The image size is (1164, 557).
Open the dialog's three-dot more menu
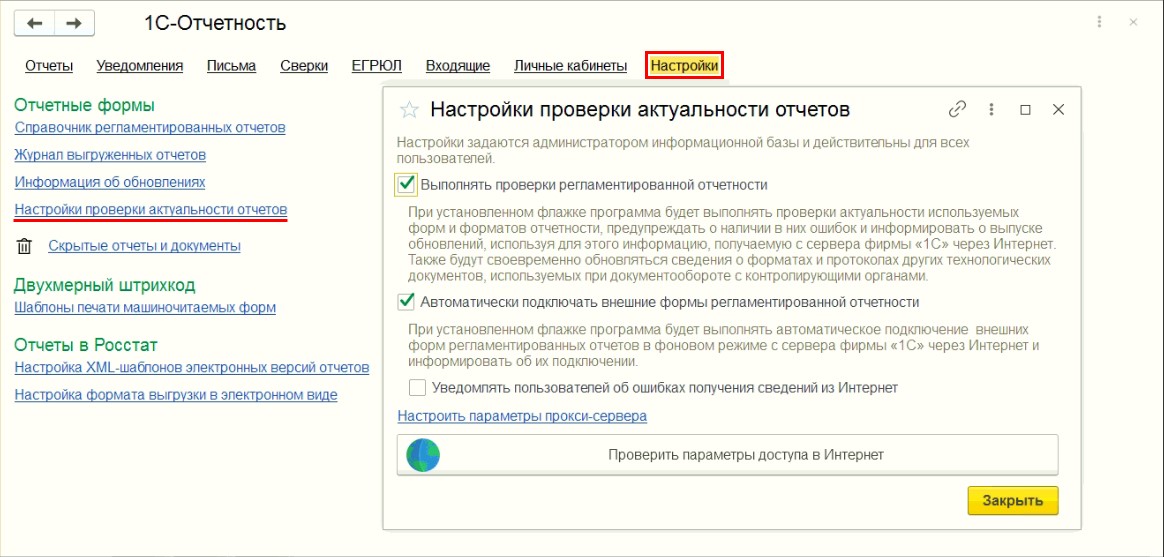tap(991, 110)
